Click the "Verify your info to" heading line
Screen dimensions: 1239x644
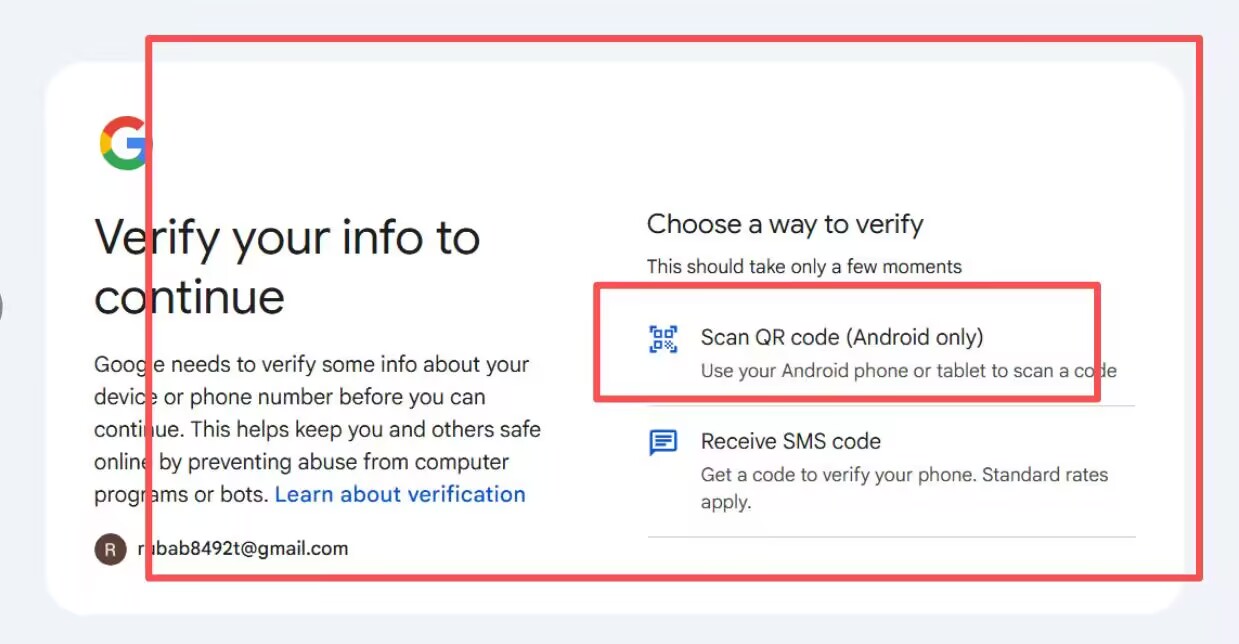pos(287,238)
